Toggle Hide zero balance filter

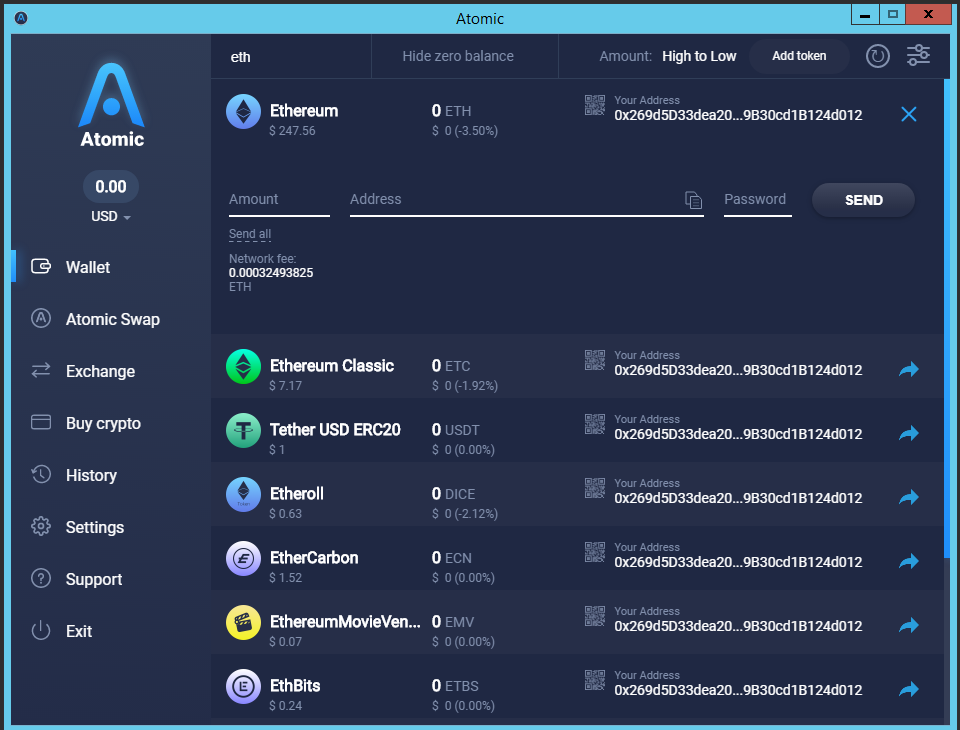(458, 56)
